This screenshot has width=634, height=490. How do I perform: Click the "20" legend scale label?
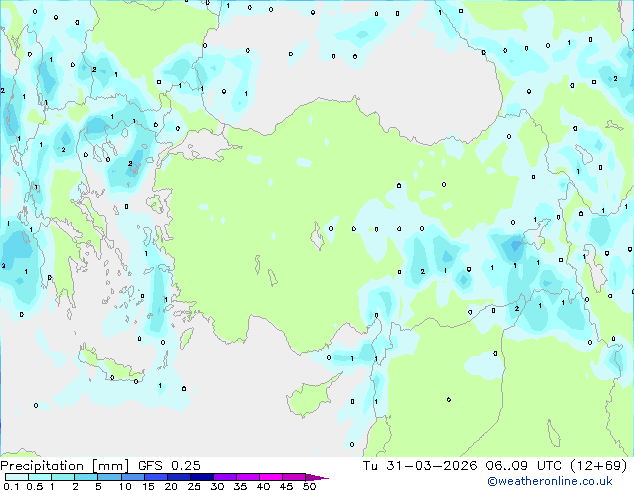coord(171,486)
